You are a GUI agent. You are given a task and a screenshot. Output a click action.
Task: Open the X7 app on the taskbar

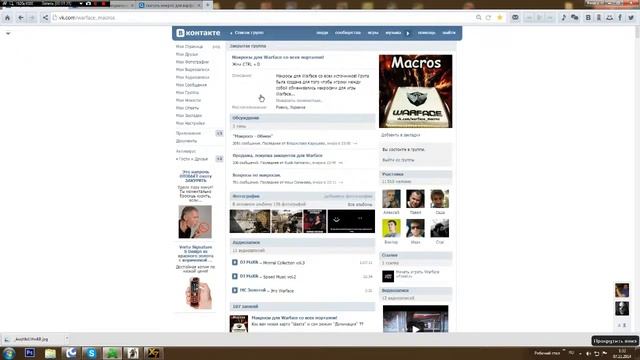(153, 353)
